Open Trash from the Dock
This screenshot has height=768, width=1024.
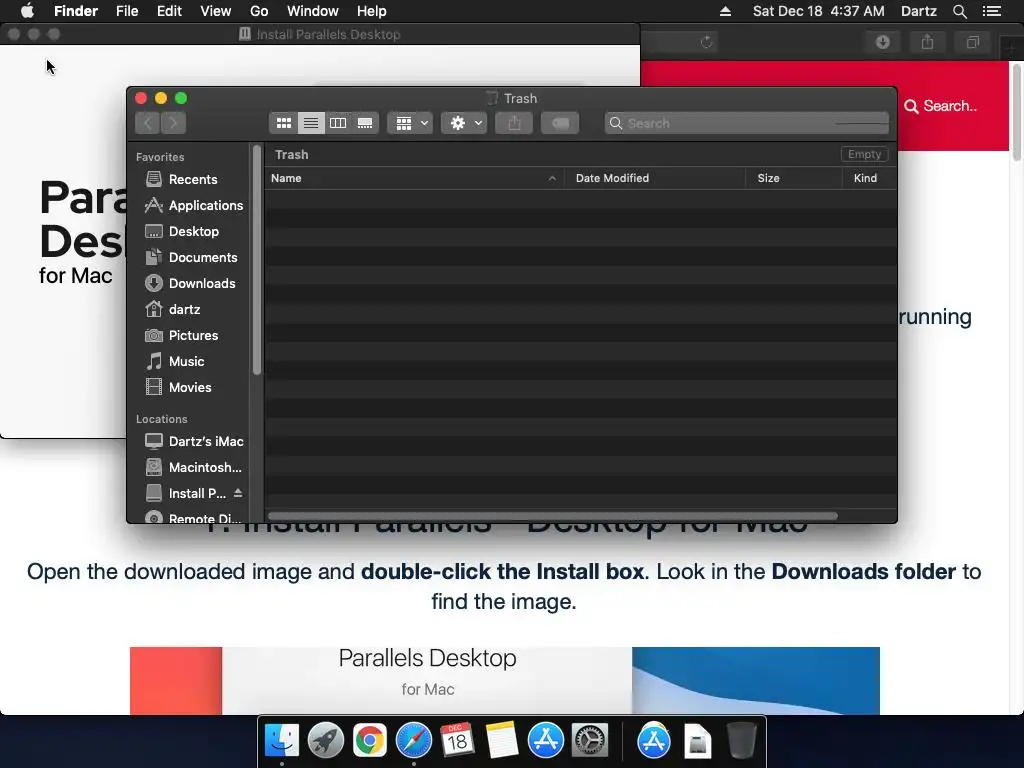pyautogui.click(x=741, y=741)
